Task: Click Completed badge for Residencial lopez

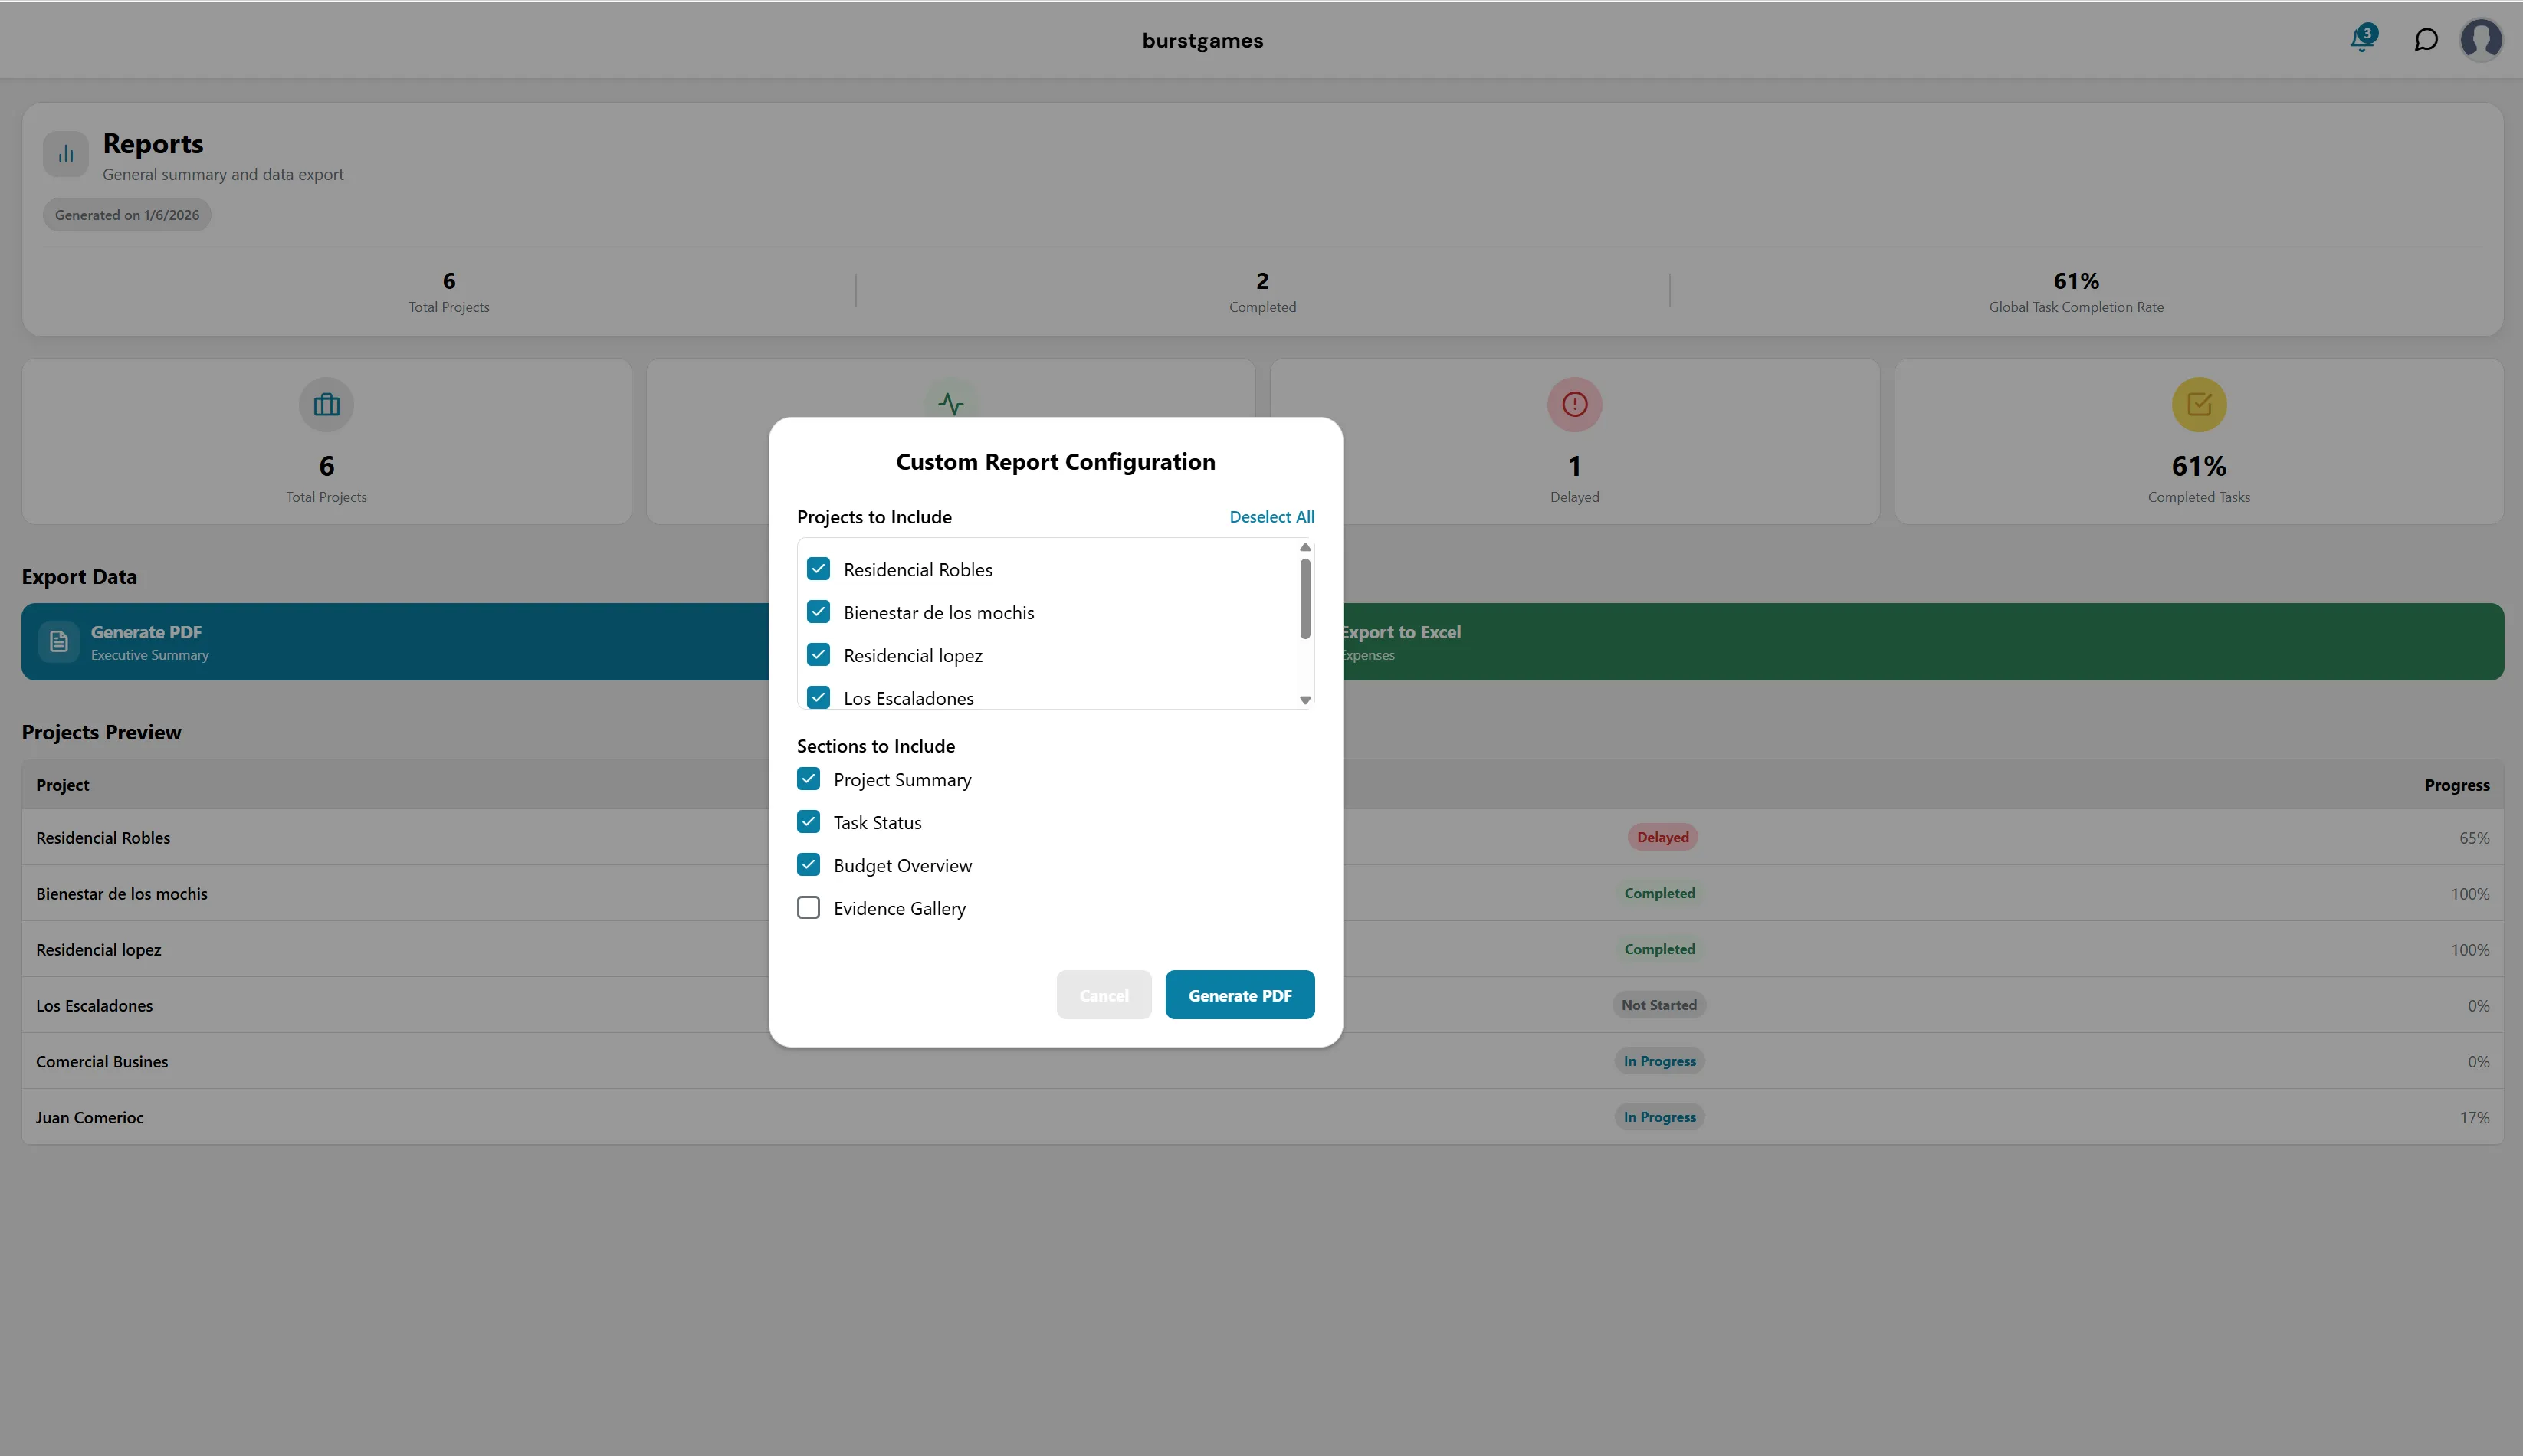Action: (x=1659, y=949)
